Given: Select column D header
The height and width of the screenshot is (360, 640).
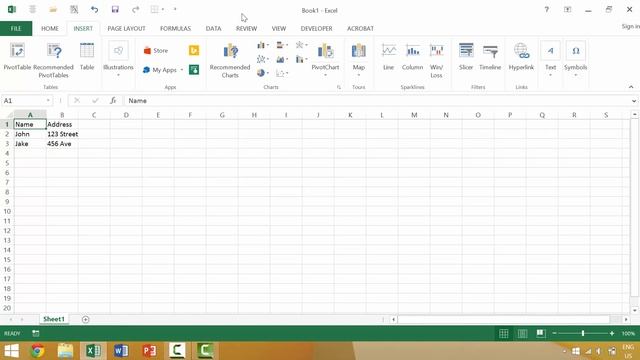Looking at the screenshot, I should (x=126, y=115).
